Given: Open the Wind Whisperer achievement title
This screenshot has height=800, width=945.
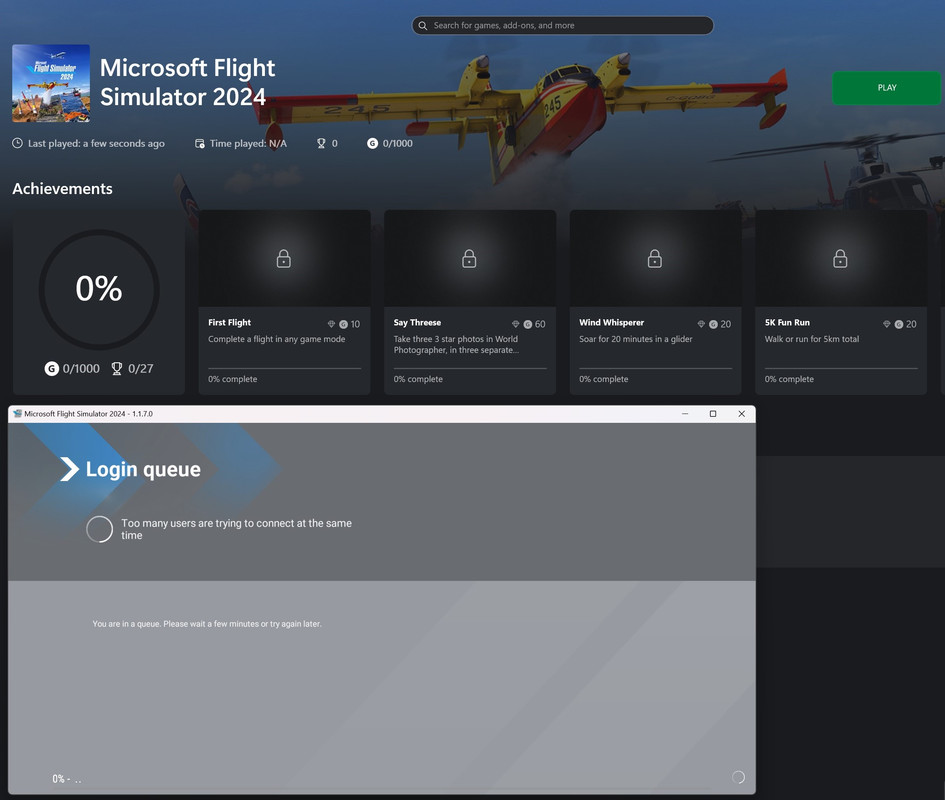Looking at the screenshot, I should click(x=612, y=323).
